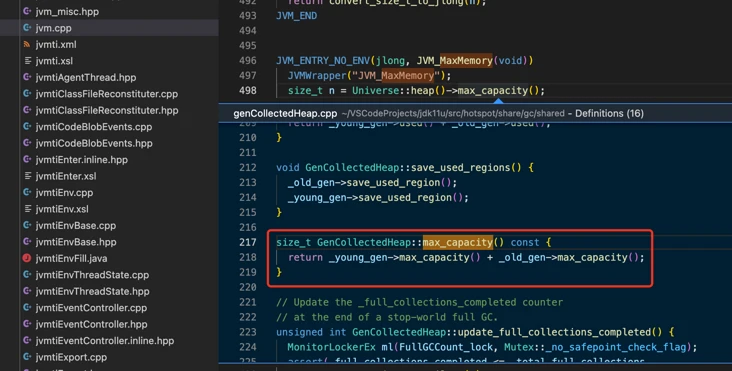Click the comment text on line 221
The width and height of the screenshot is (732, 371).
419,302
